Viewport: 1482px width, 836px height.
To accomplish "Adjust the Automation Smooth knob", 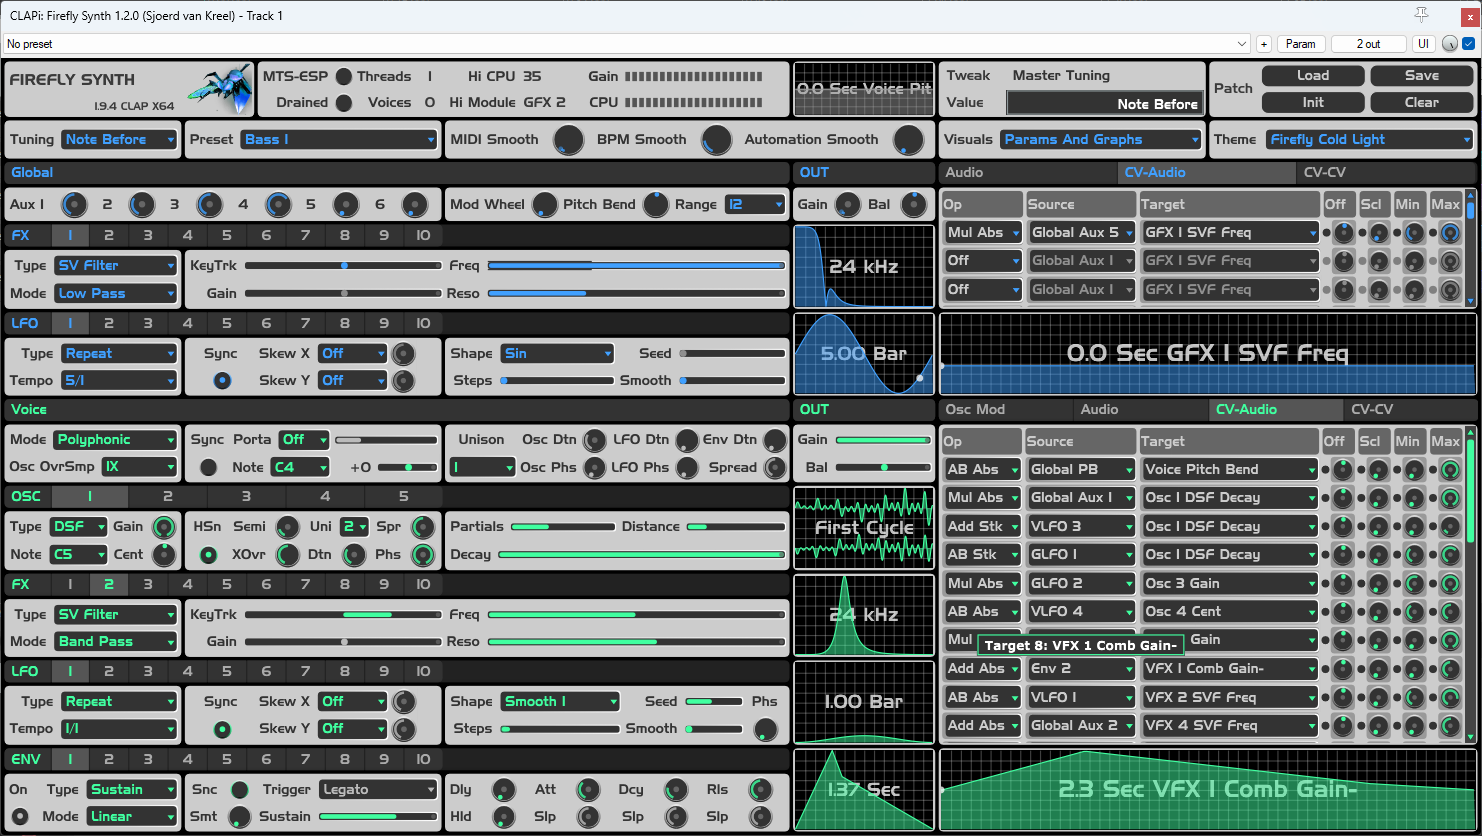I will tap(908, 140).
